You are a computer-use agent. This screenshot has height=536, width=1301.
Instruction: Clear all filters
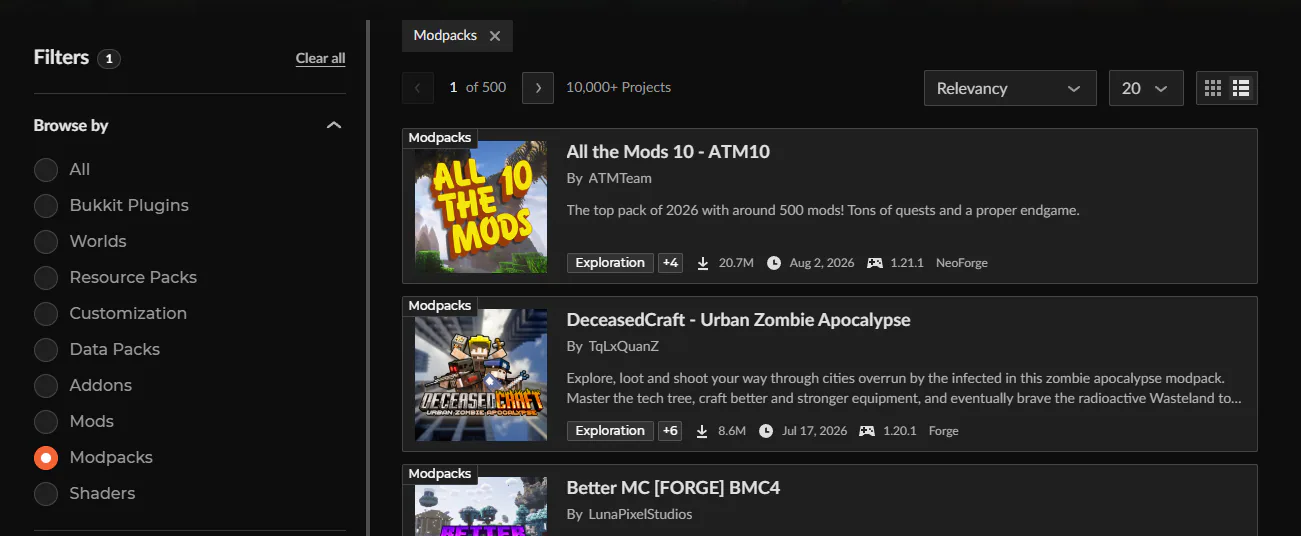click(x=320, y=58)
